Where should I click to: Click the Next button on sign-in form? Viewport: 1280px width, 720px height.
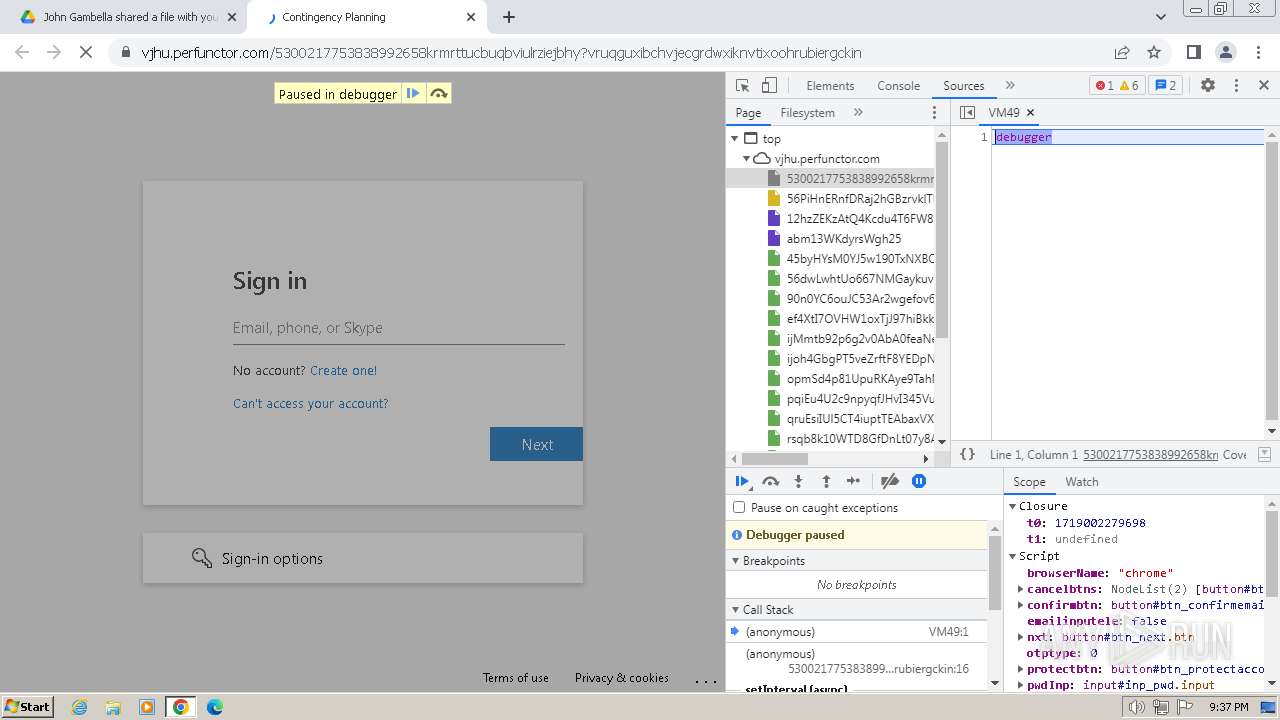(x=536, y=444)
